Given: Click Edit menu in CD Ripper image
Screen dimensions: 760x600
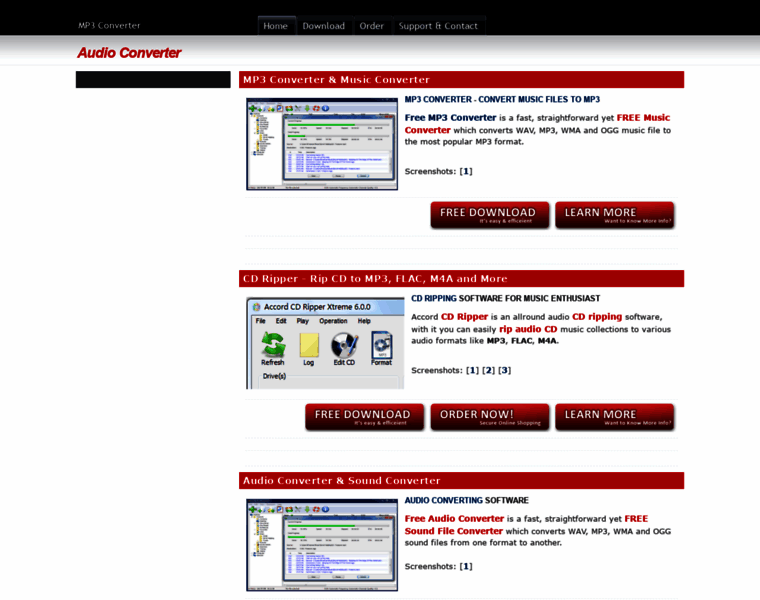Looking at the screenshot, I should coord(281,321).
